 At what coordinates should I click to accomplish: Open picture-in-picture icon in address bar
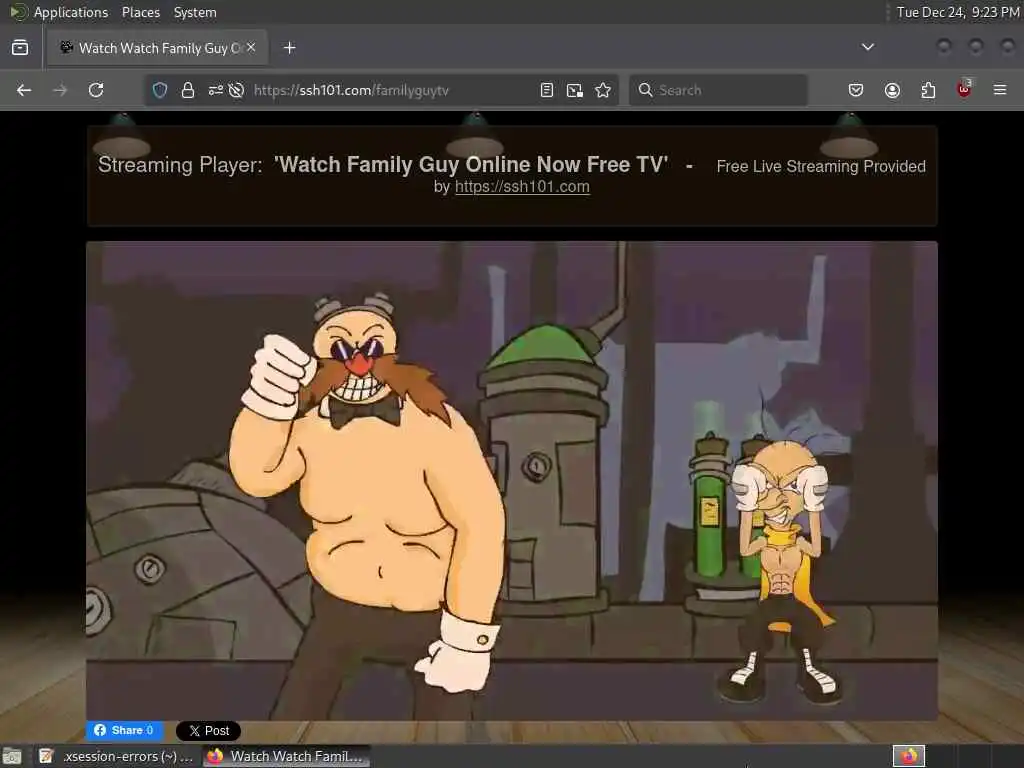[575, 90]
